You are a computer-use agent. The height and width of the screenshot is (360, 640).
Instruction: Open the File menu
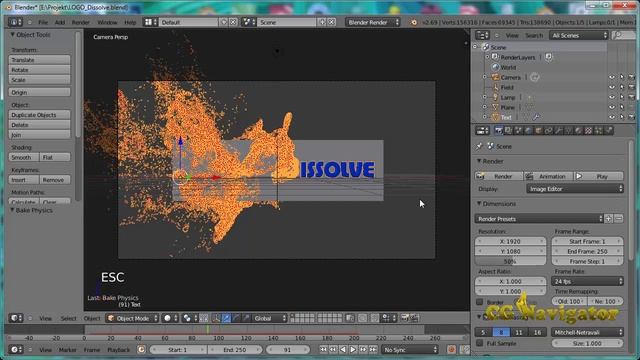click(x=43, y=22)
